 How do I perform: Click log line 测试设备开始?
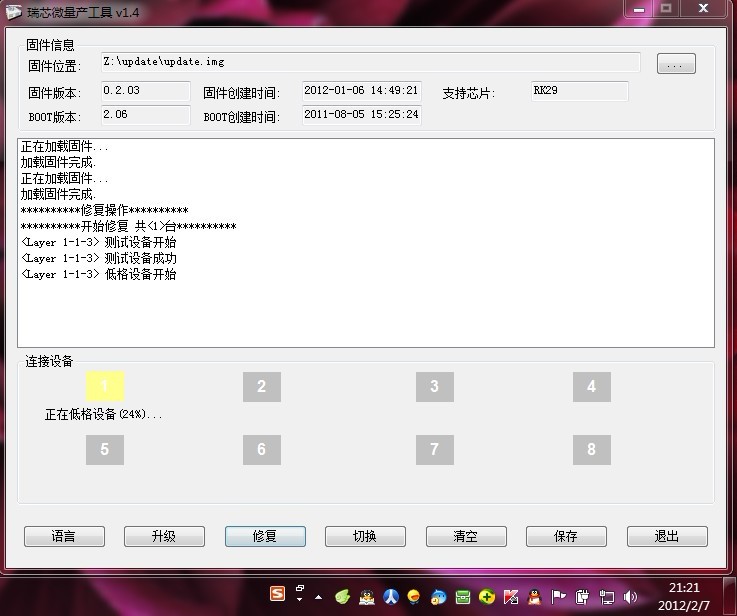(99, 242)
